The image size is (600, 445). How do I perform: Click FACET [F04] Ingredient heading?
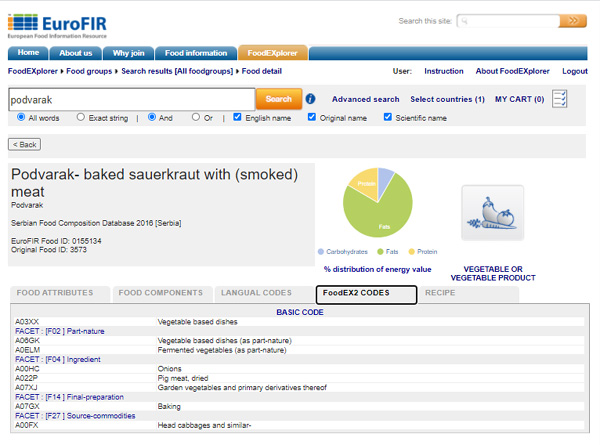coord(58,360)
